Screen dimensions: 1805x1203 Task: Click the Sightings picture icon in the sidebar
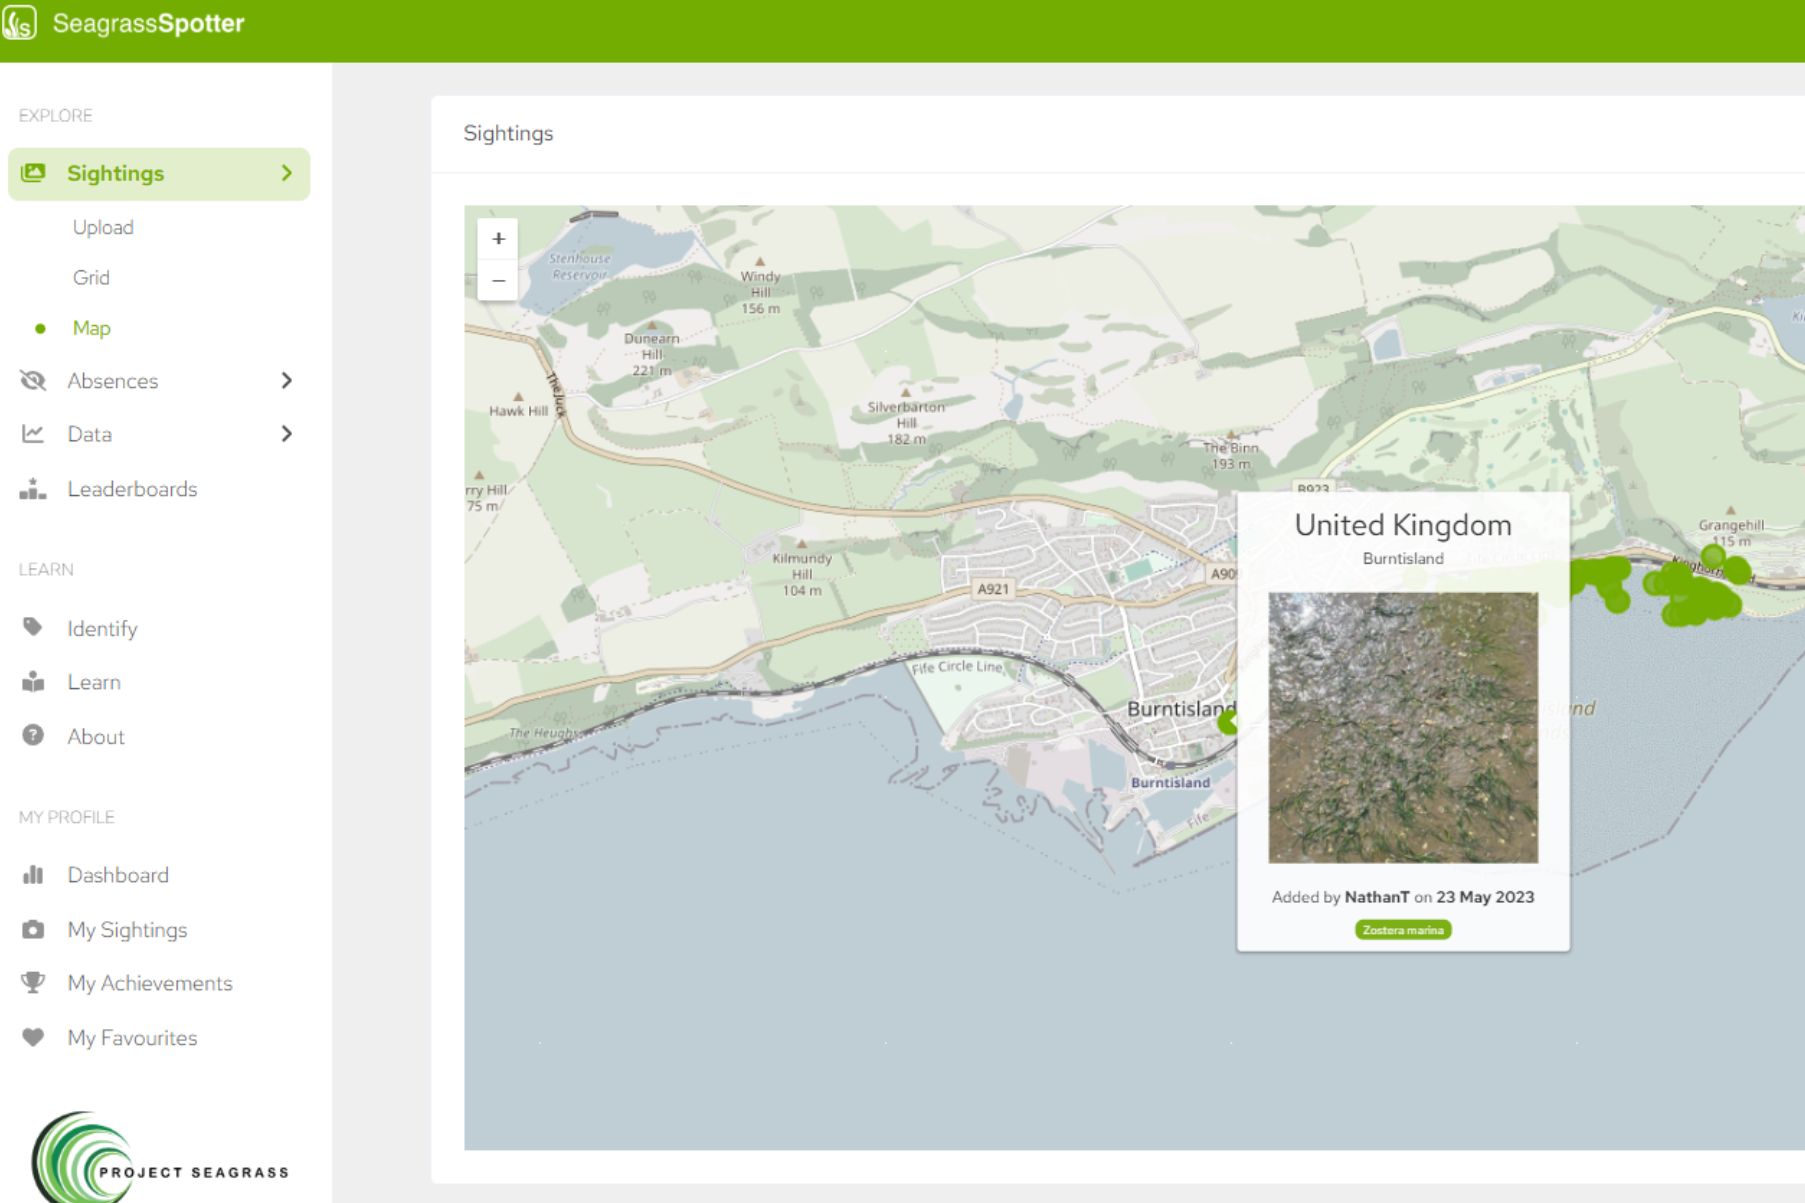(x=35, y=172)
